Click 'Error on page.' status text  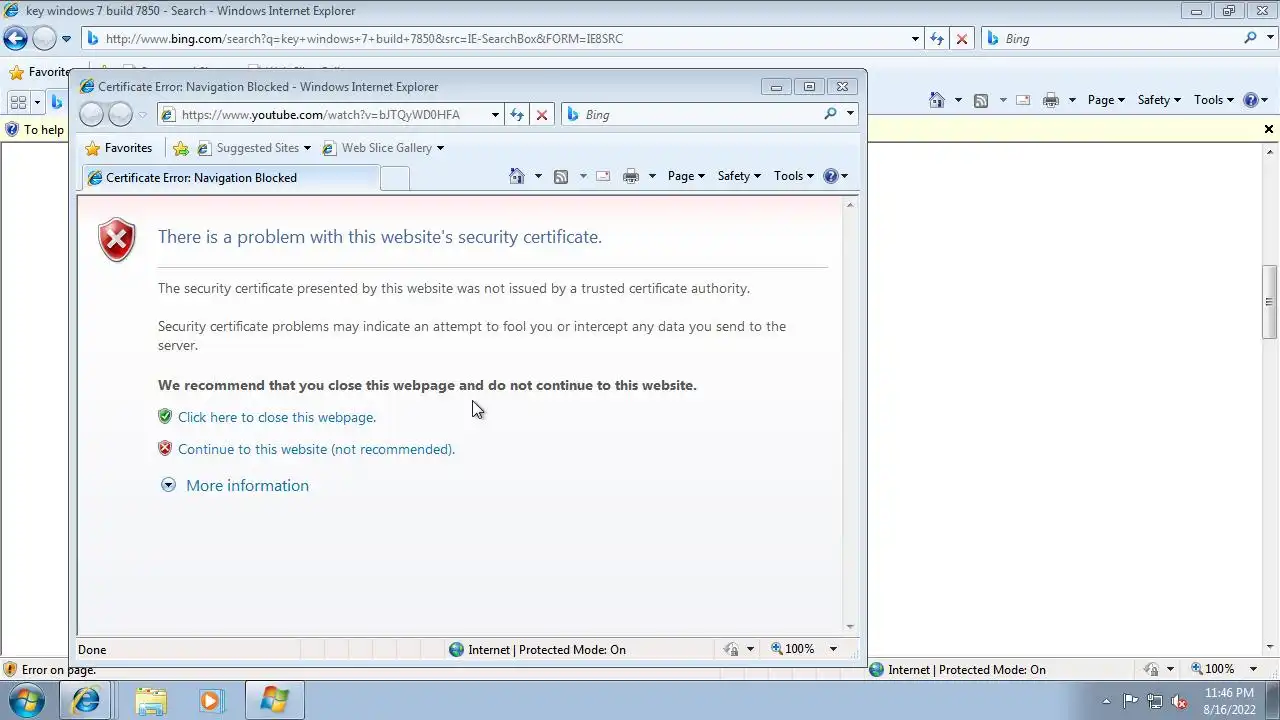(x=59, y=670)
